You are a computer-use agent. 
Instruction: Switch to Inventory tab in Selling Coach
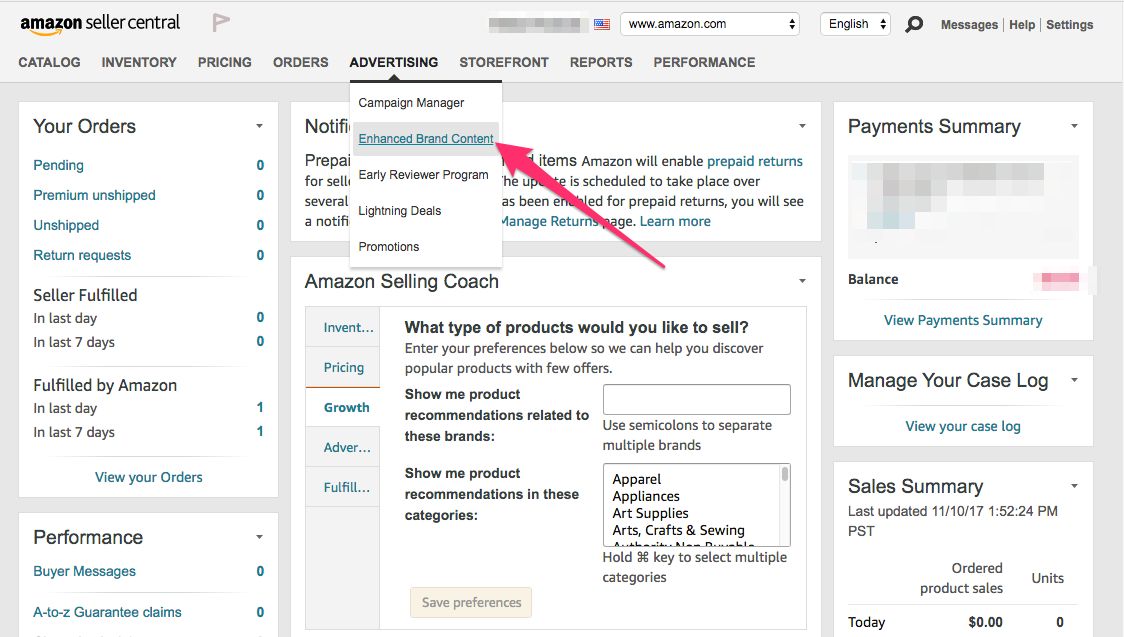point(343,327)
